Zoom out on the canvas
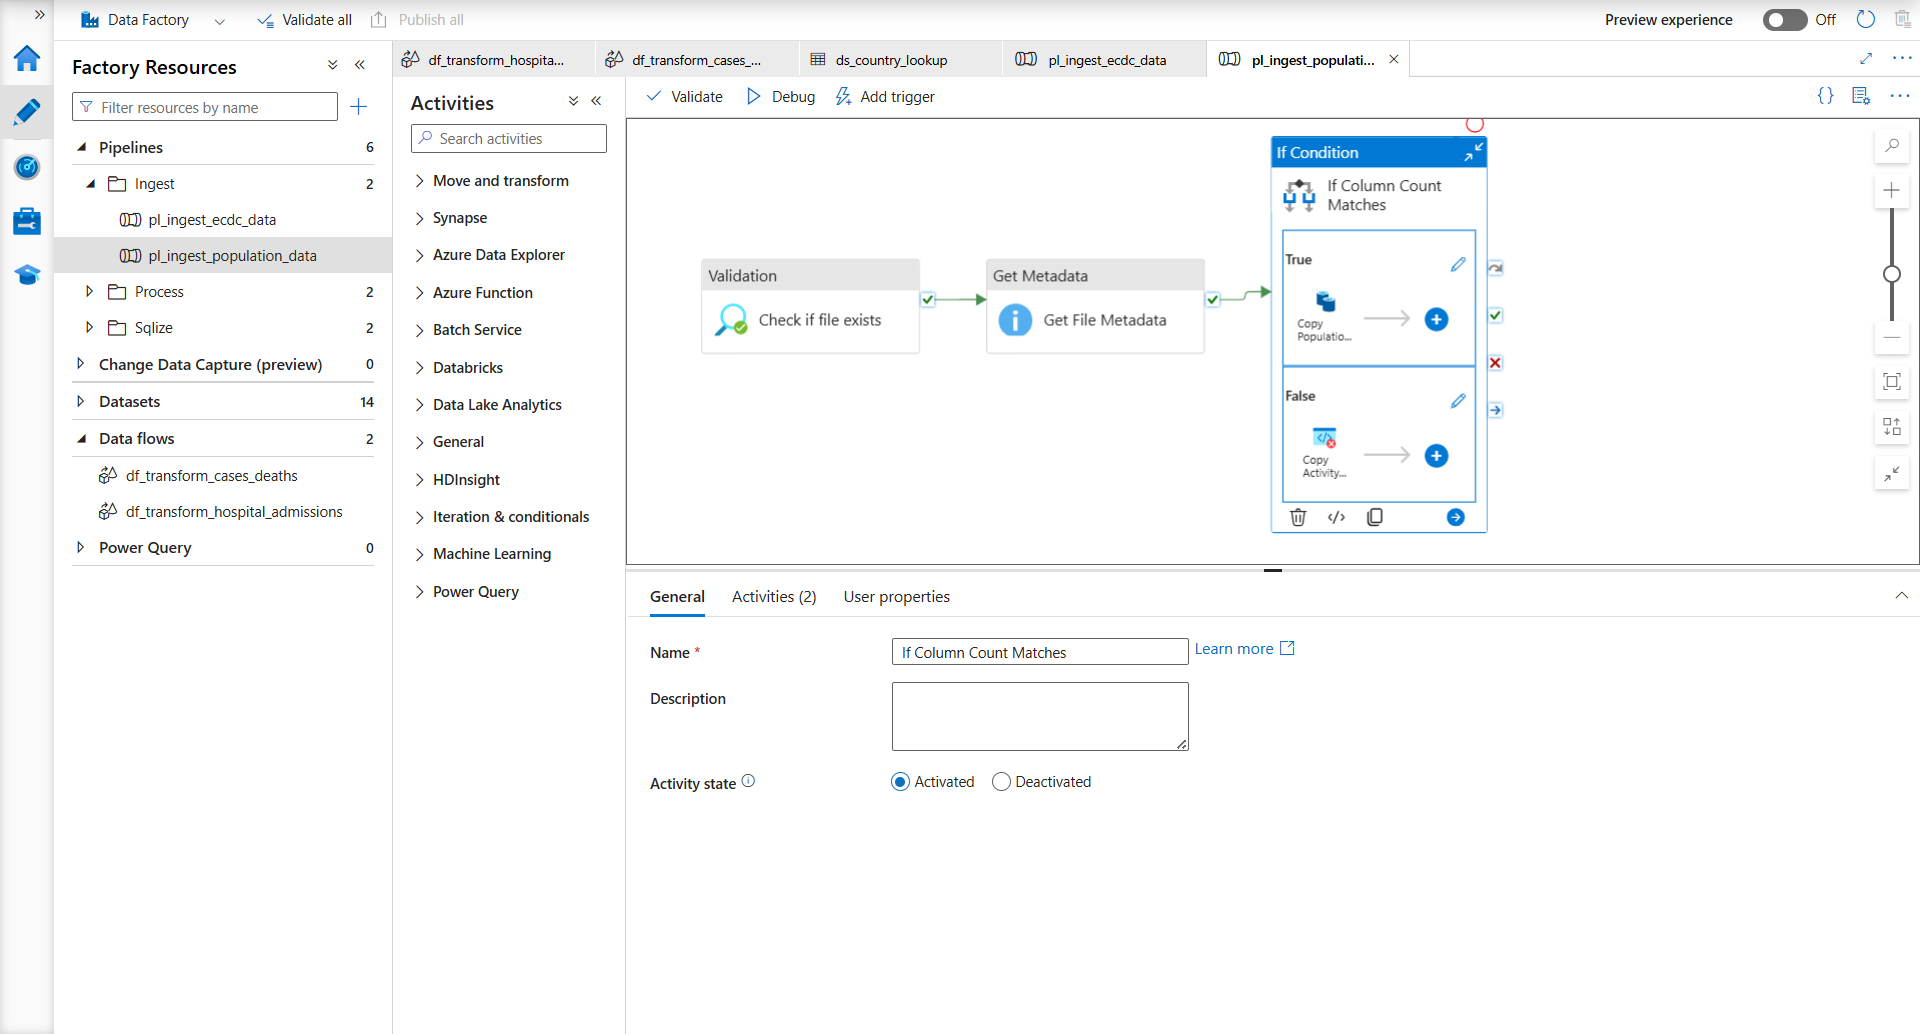1920x1034 pixels. click(x=1891, y=338)
